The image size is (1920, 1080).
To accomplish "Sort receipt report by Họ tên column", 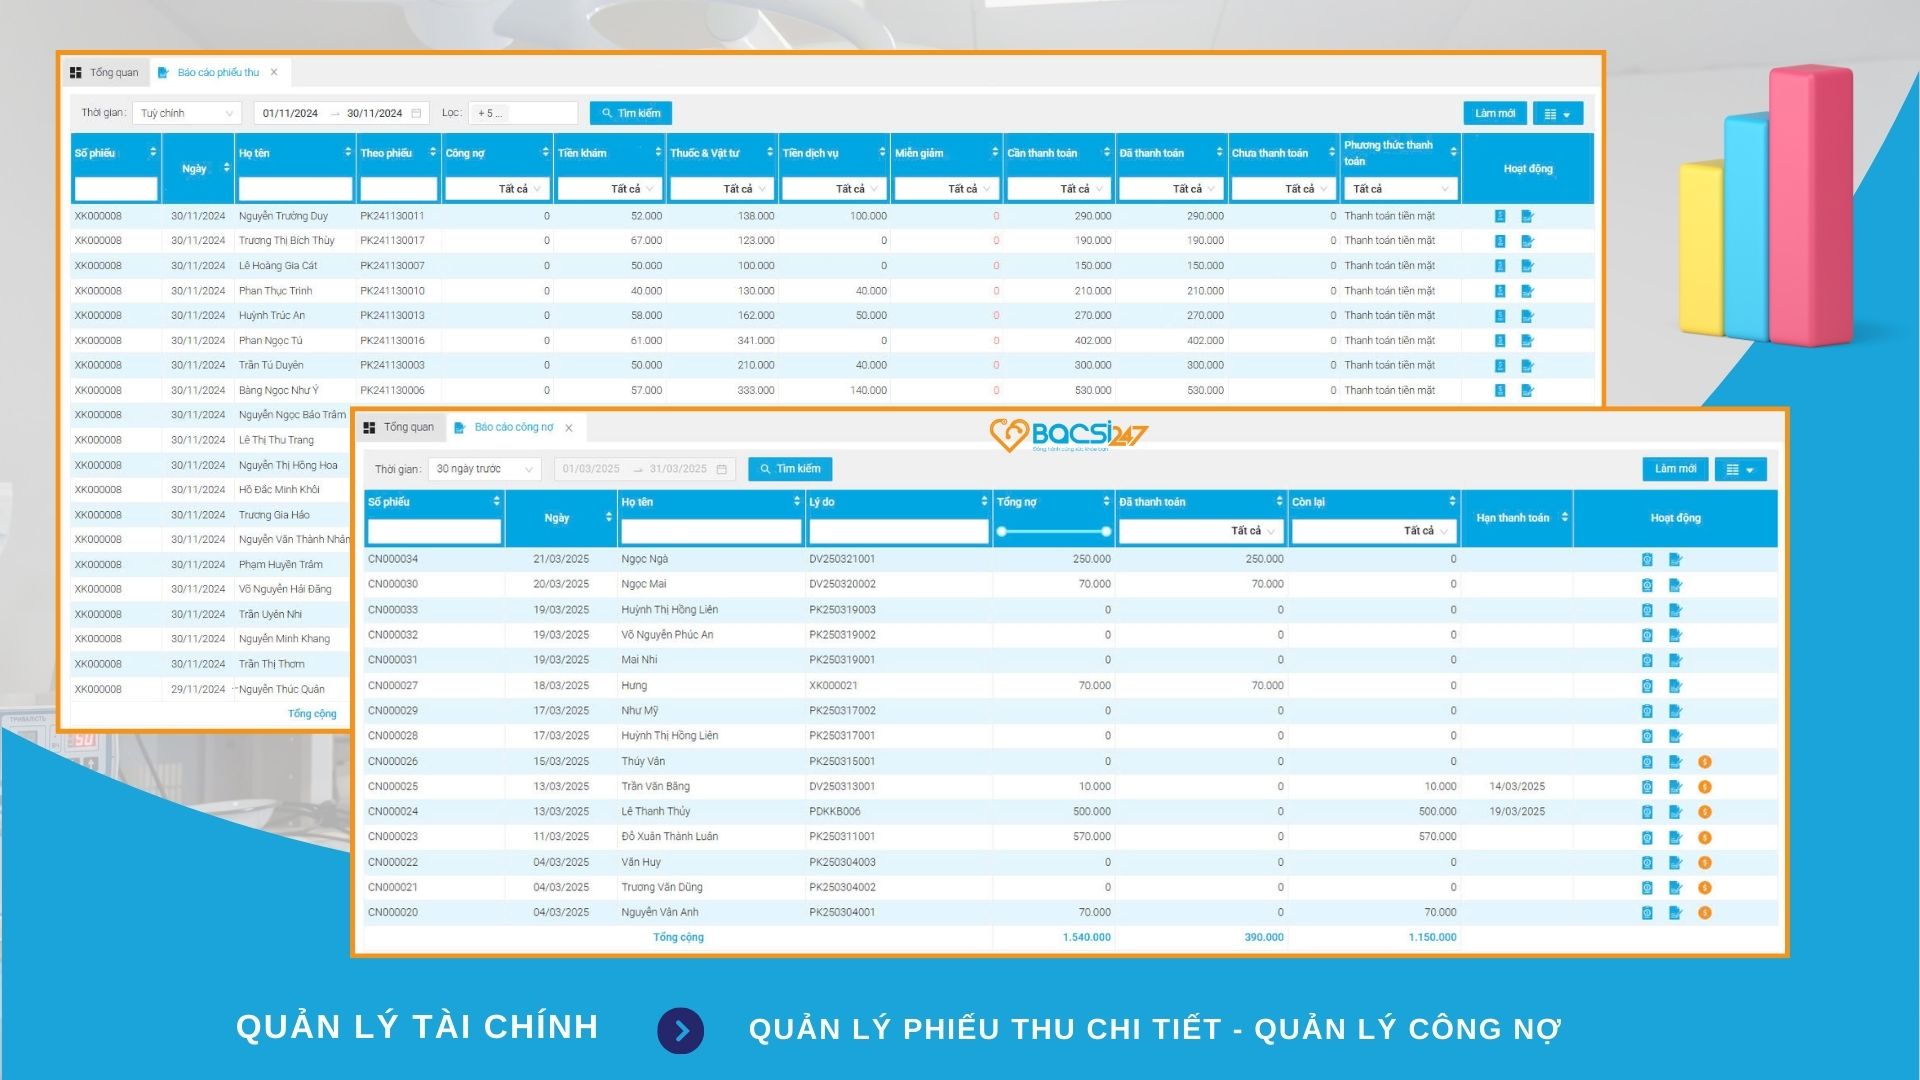I will point(348,152).
